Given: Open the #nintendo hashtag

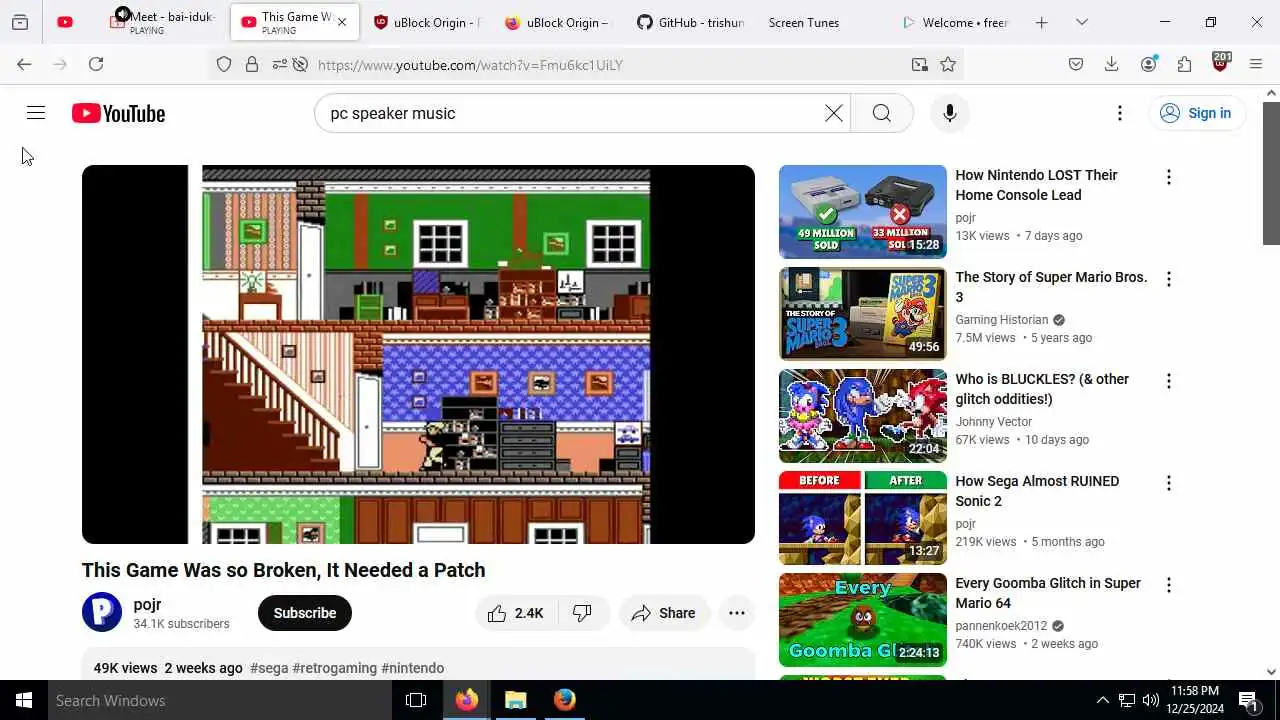Looking at the screenshot, I should (413, 668).
